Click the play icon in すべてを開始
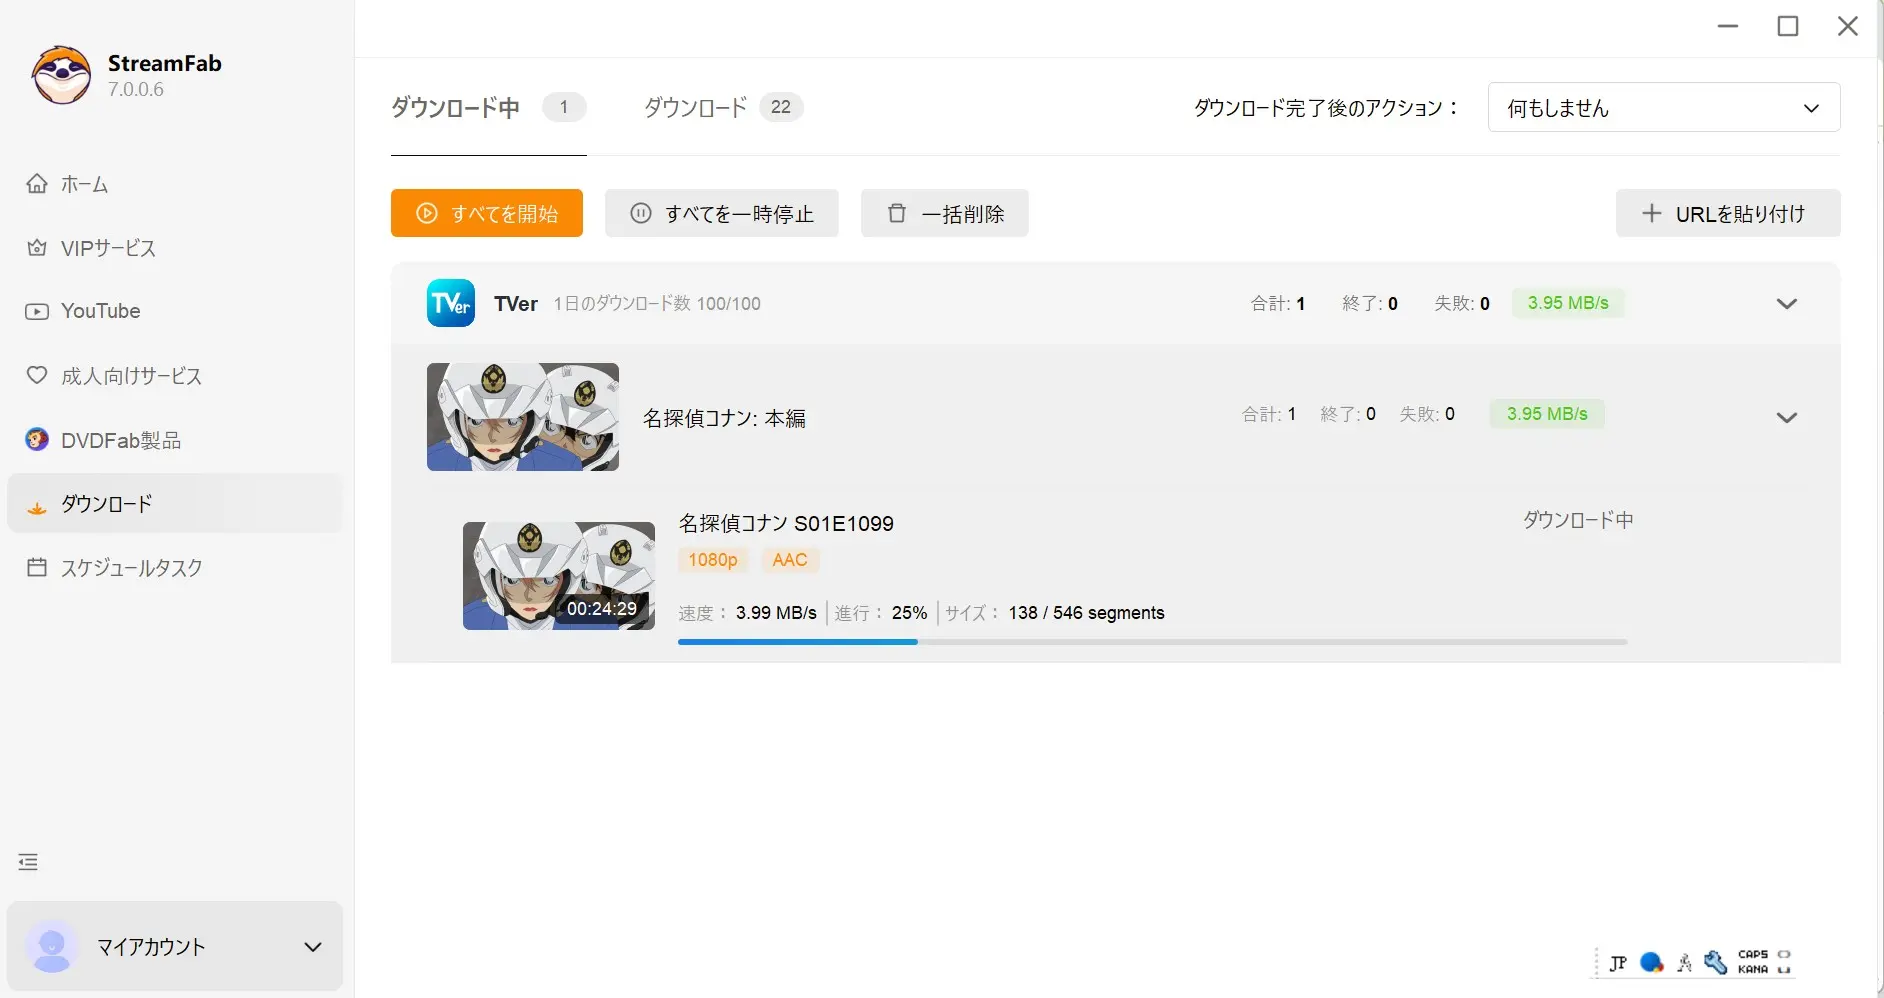Screen dimensions: 1884x998 427,213
